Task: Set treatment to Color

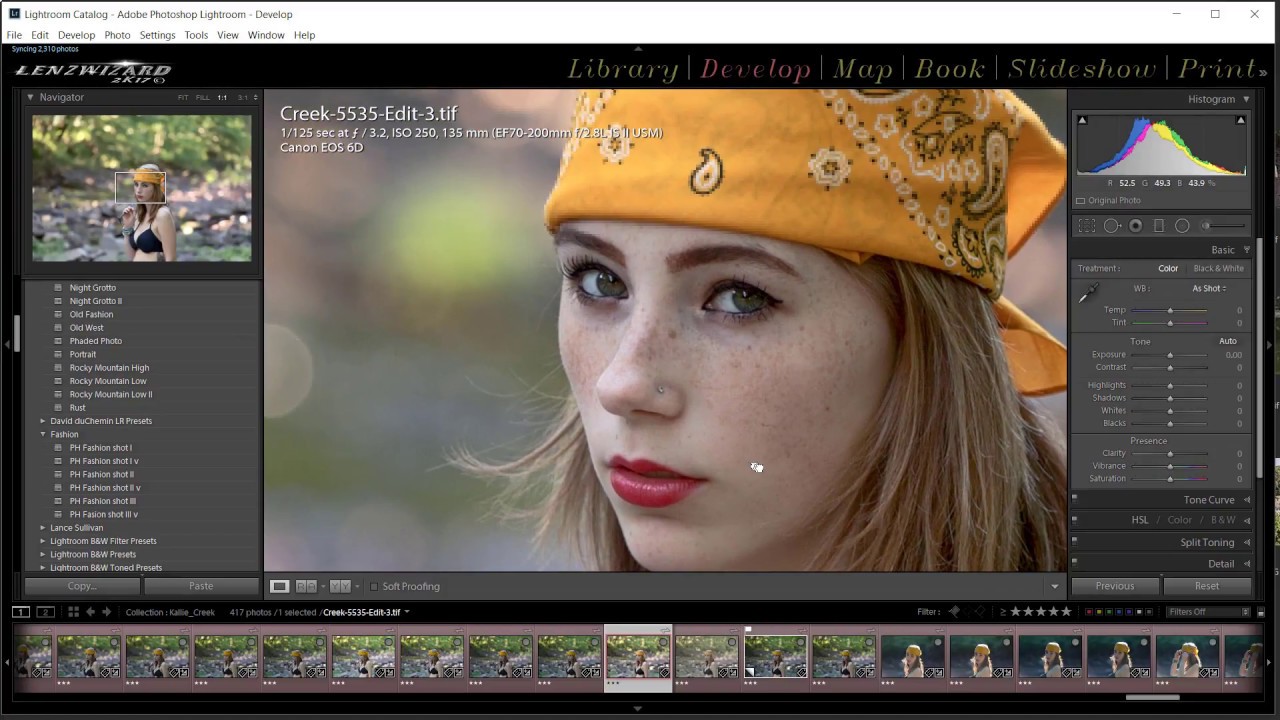Action: click(x=1168, y=268)
